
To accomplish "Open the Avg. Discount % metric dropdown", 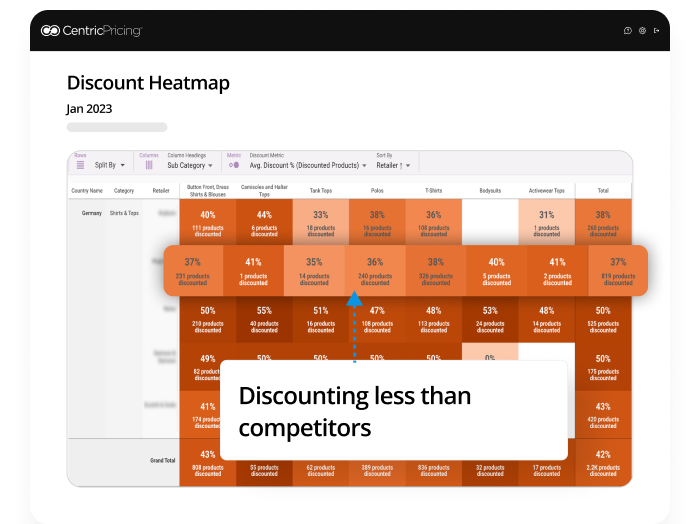I will pos(307,165).
